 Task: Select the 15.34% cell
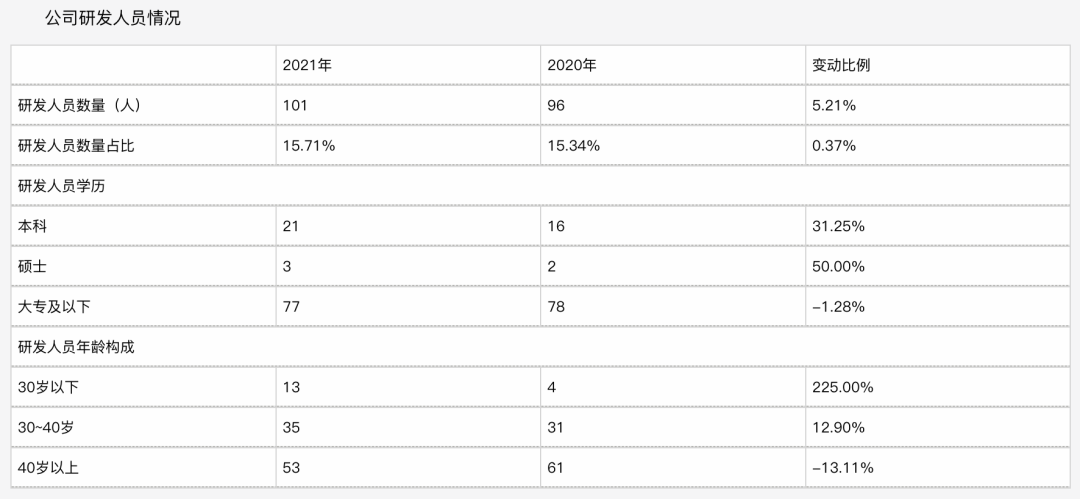pyautogui.click(x=574, y=145)
